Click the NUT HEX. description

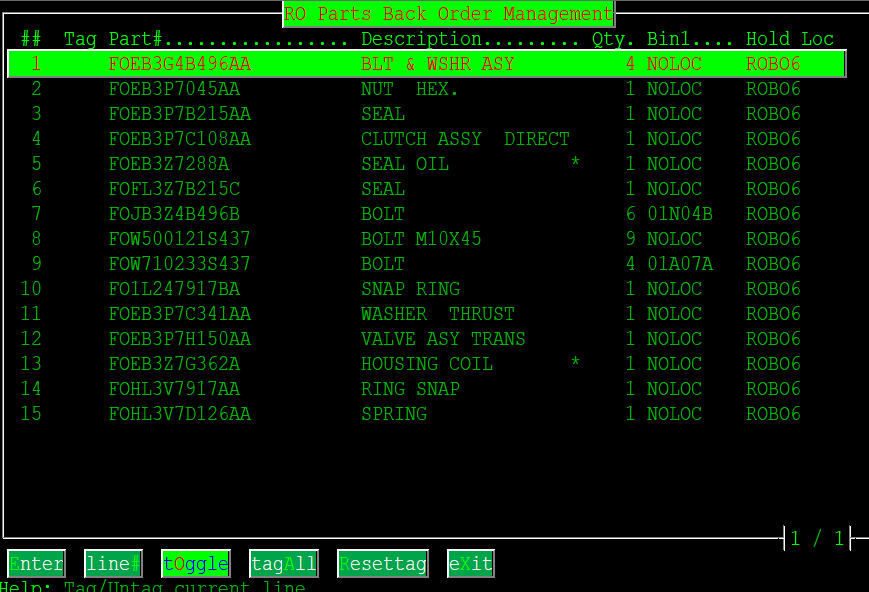(x=410, y=89)
